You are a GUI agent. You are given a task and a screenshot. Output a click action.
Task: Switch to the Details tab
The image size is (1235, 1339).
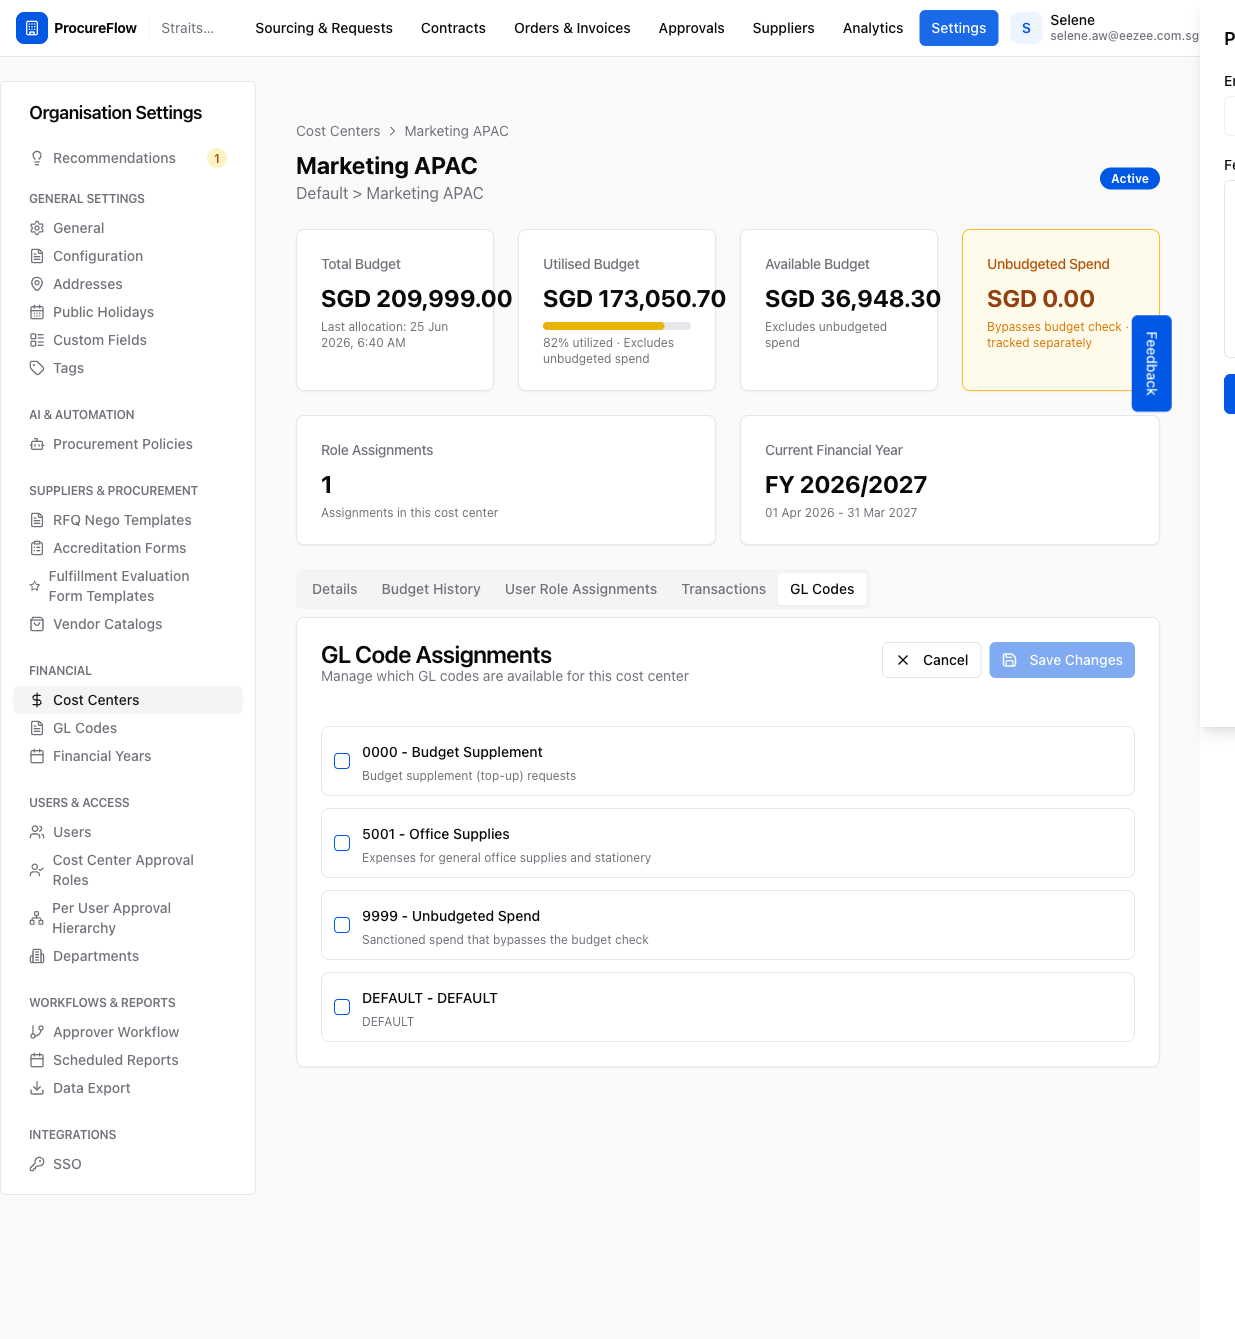335,589
